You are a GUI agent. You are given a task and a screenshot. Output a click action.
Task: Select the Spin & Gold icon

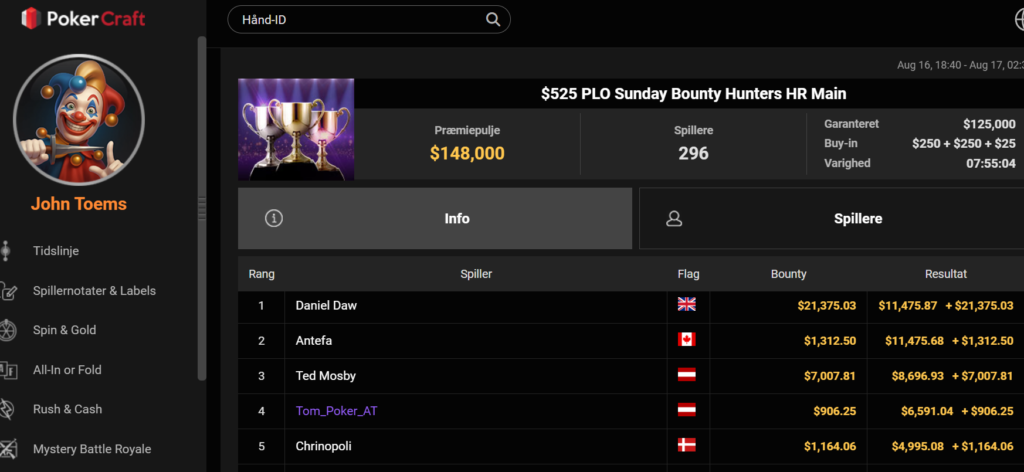7,330
